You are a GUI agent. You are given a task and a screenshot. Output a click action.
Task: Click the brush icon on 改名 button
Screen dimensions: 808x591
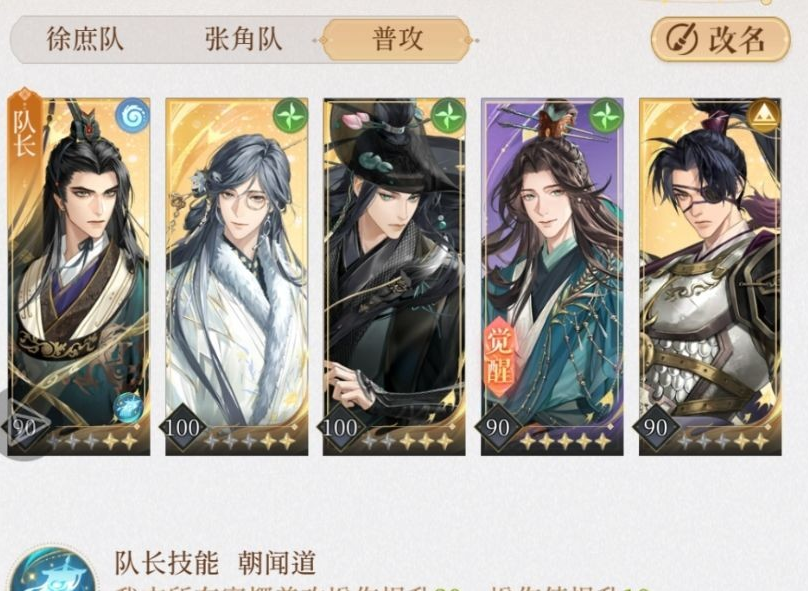pyautogui.click(x=681, y=40)
